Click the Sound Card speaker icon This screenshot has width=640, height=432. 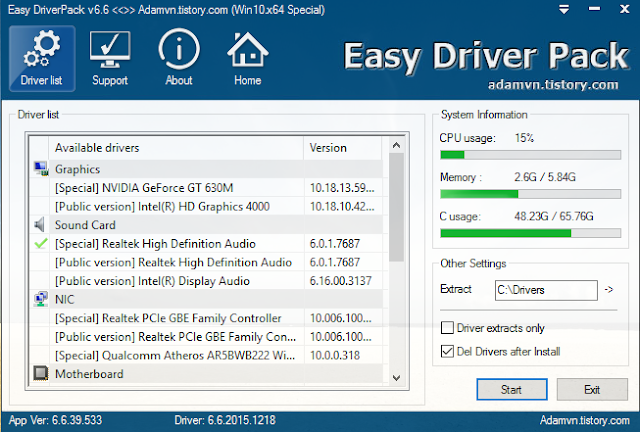[40, 225]
